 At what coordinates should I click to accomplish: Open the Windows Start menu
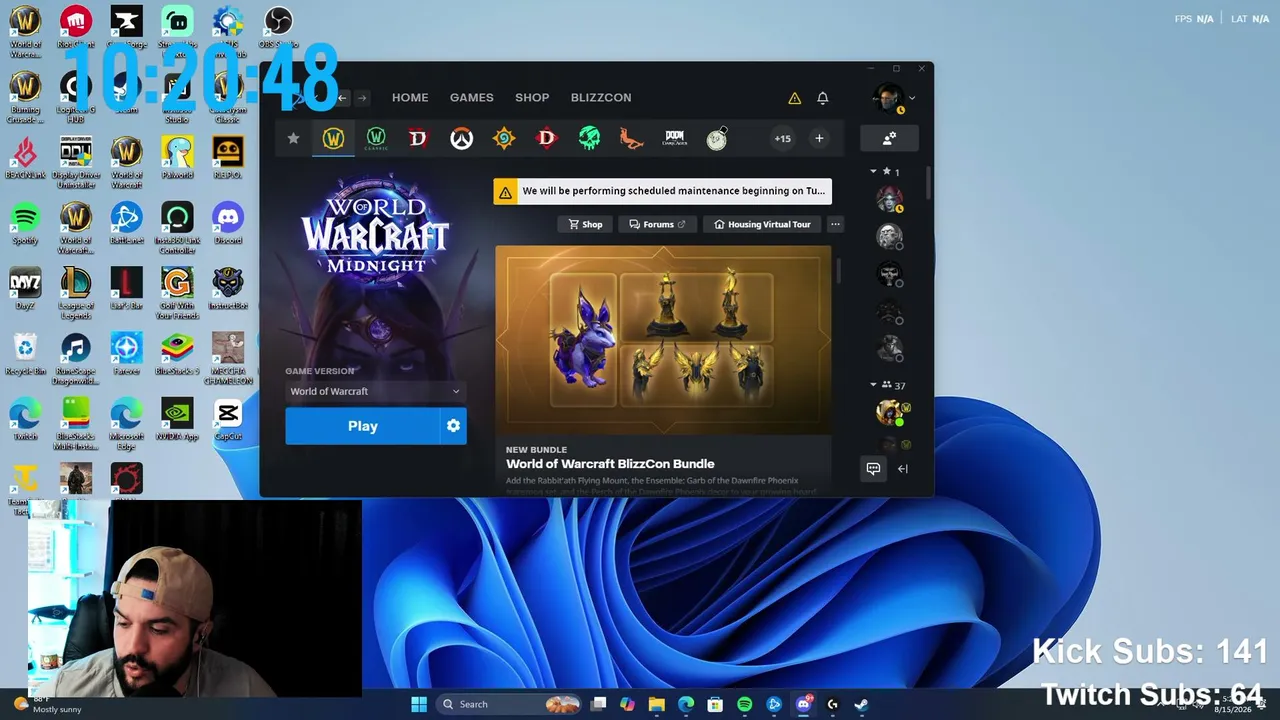tap(419, 704)
